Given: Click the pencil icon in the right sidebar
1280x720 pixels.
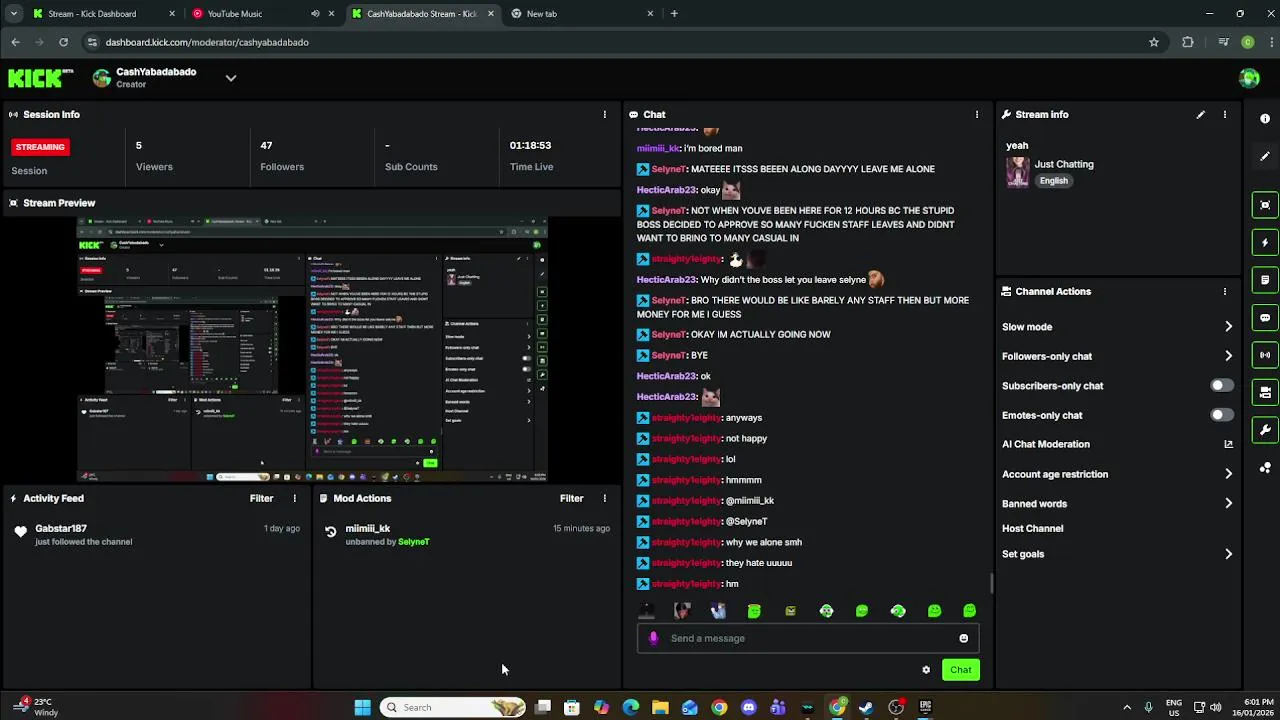Looking at the screenshot, I should pos(1265,156).
